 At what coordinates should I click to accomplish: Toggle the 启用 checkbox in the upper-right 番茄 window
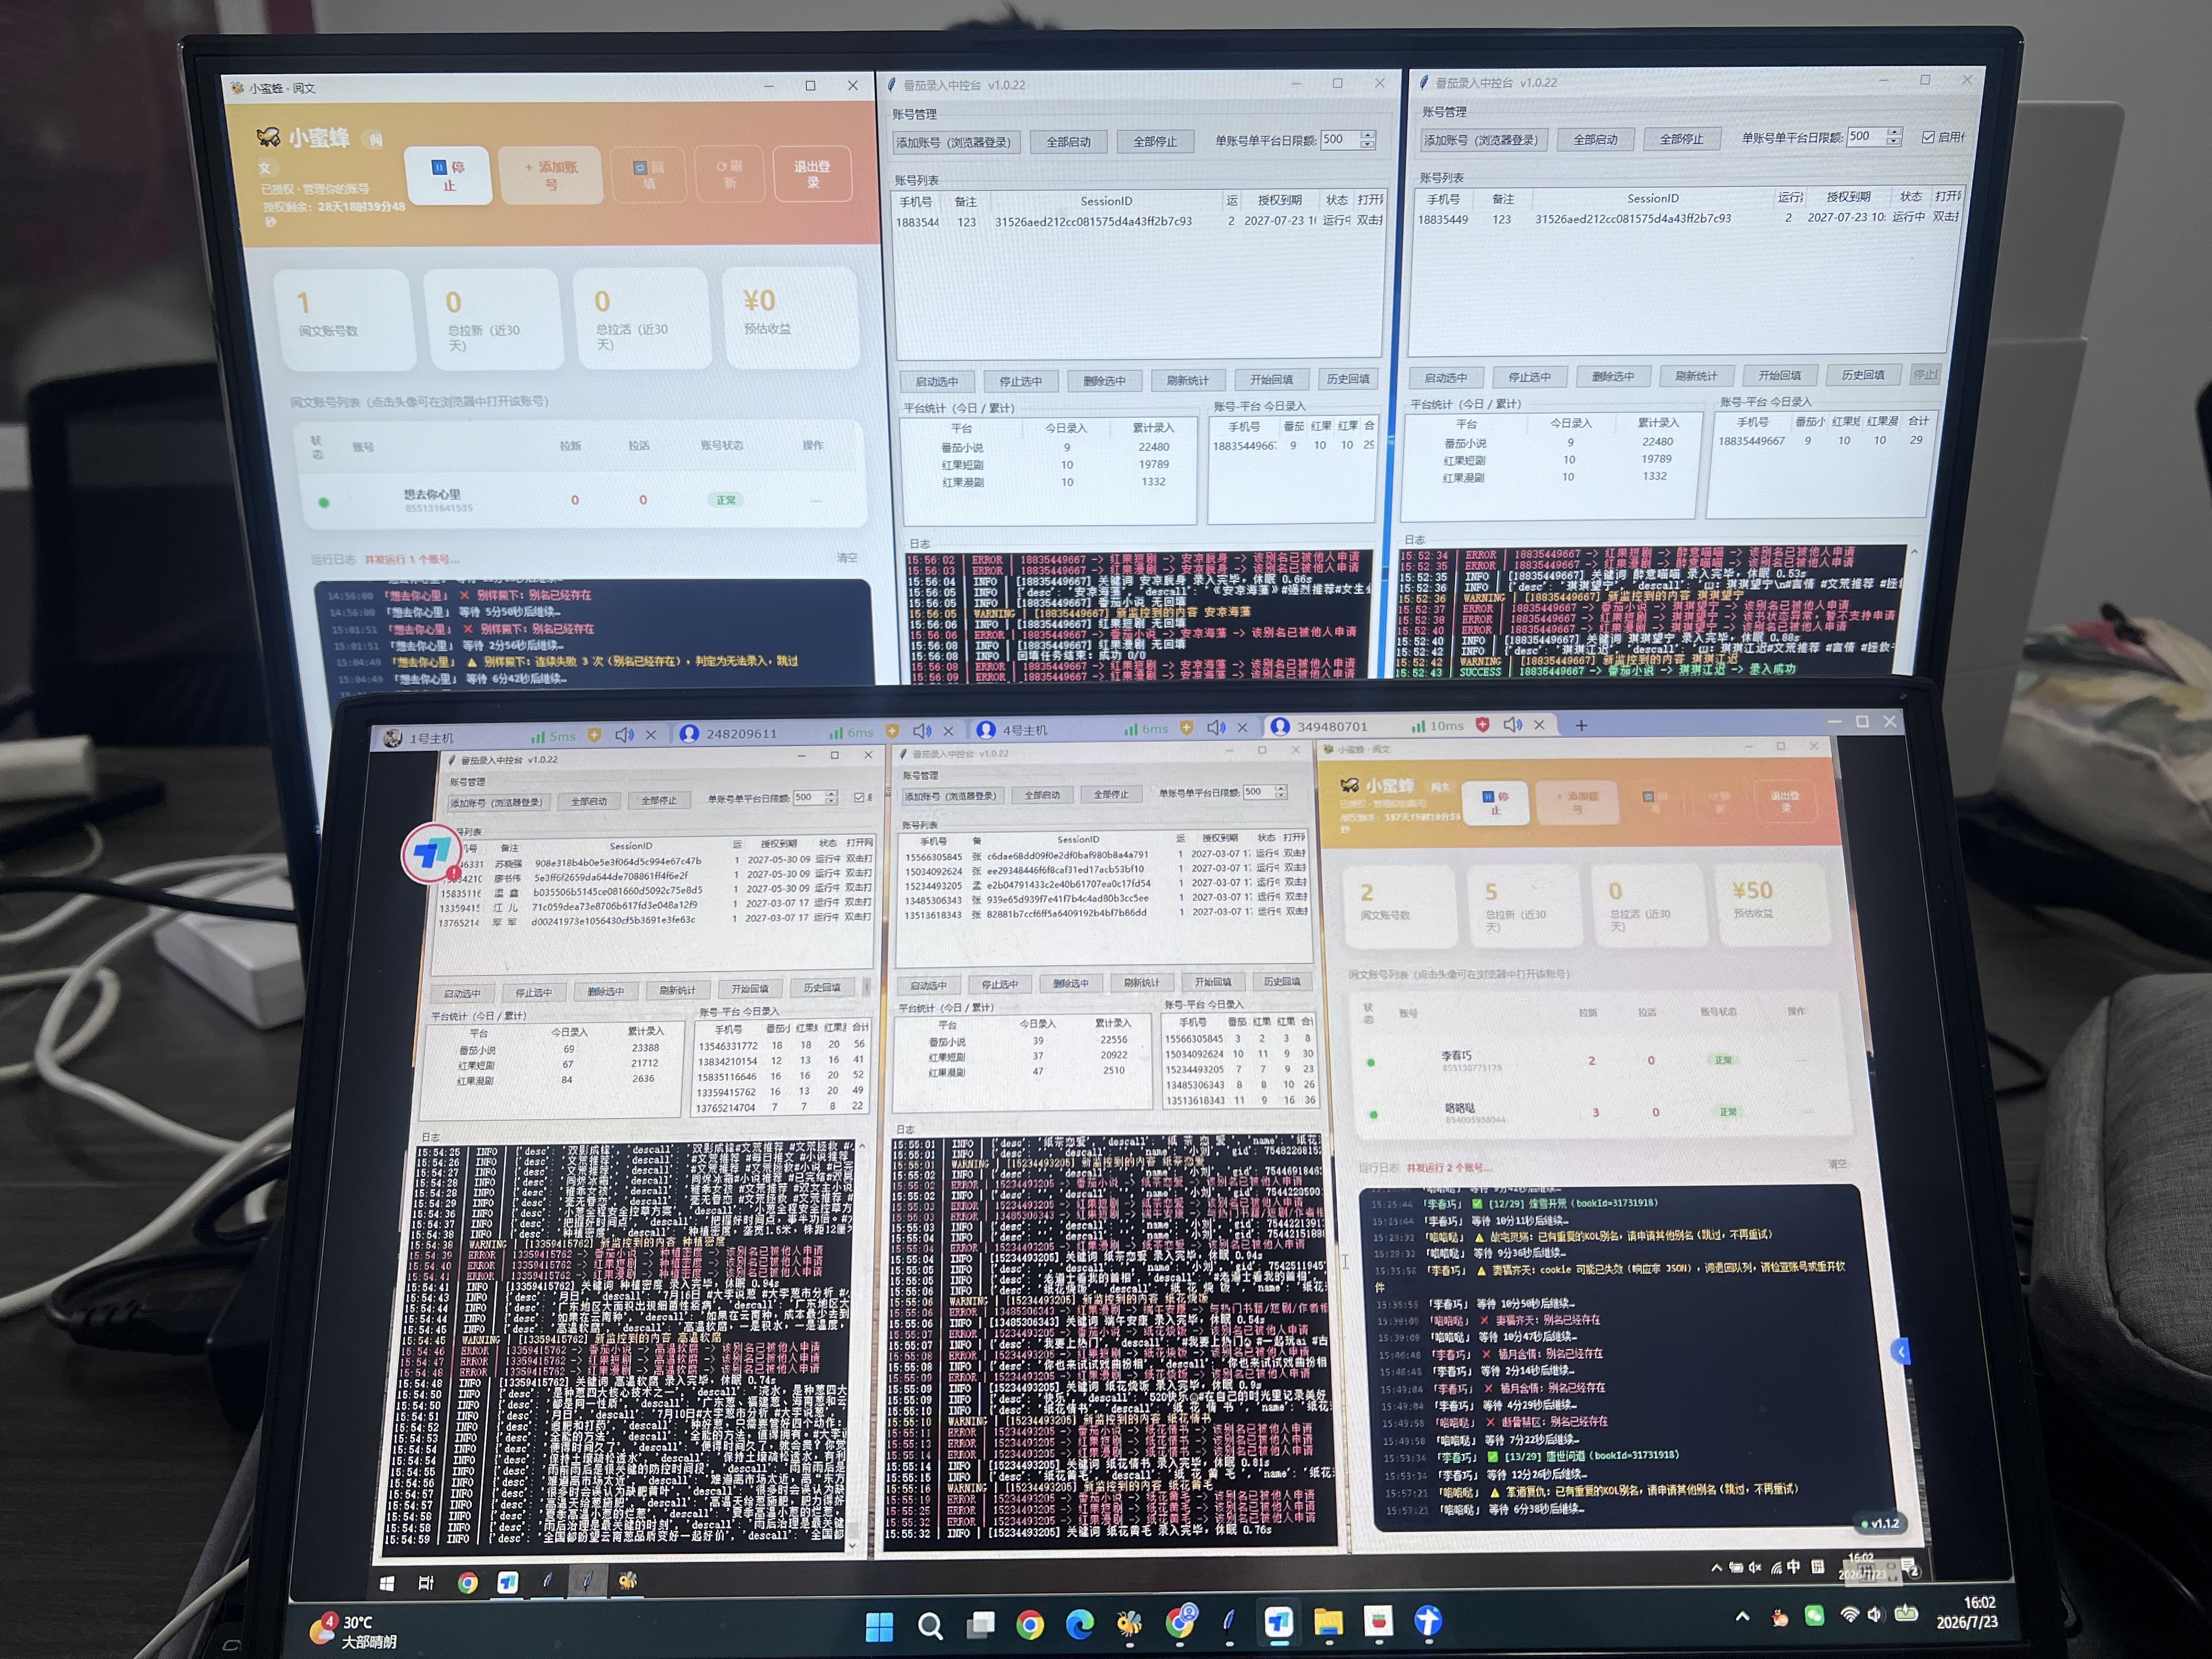tap(1928, 137)
